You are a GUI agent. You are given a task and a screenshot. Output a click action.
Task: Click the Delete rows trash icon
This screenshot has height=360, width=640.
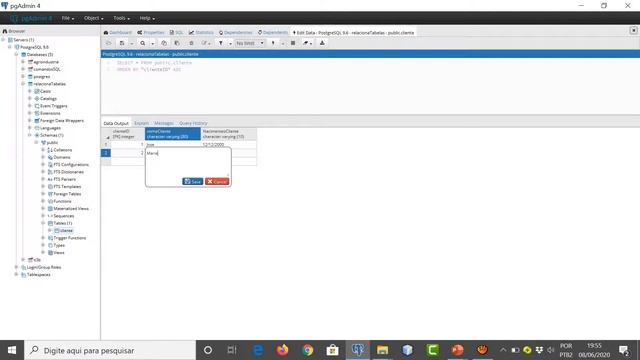(x=191, y=43)
